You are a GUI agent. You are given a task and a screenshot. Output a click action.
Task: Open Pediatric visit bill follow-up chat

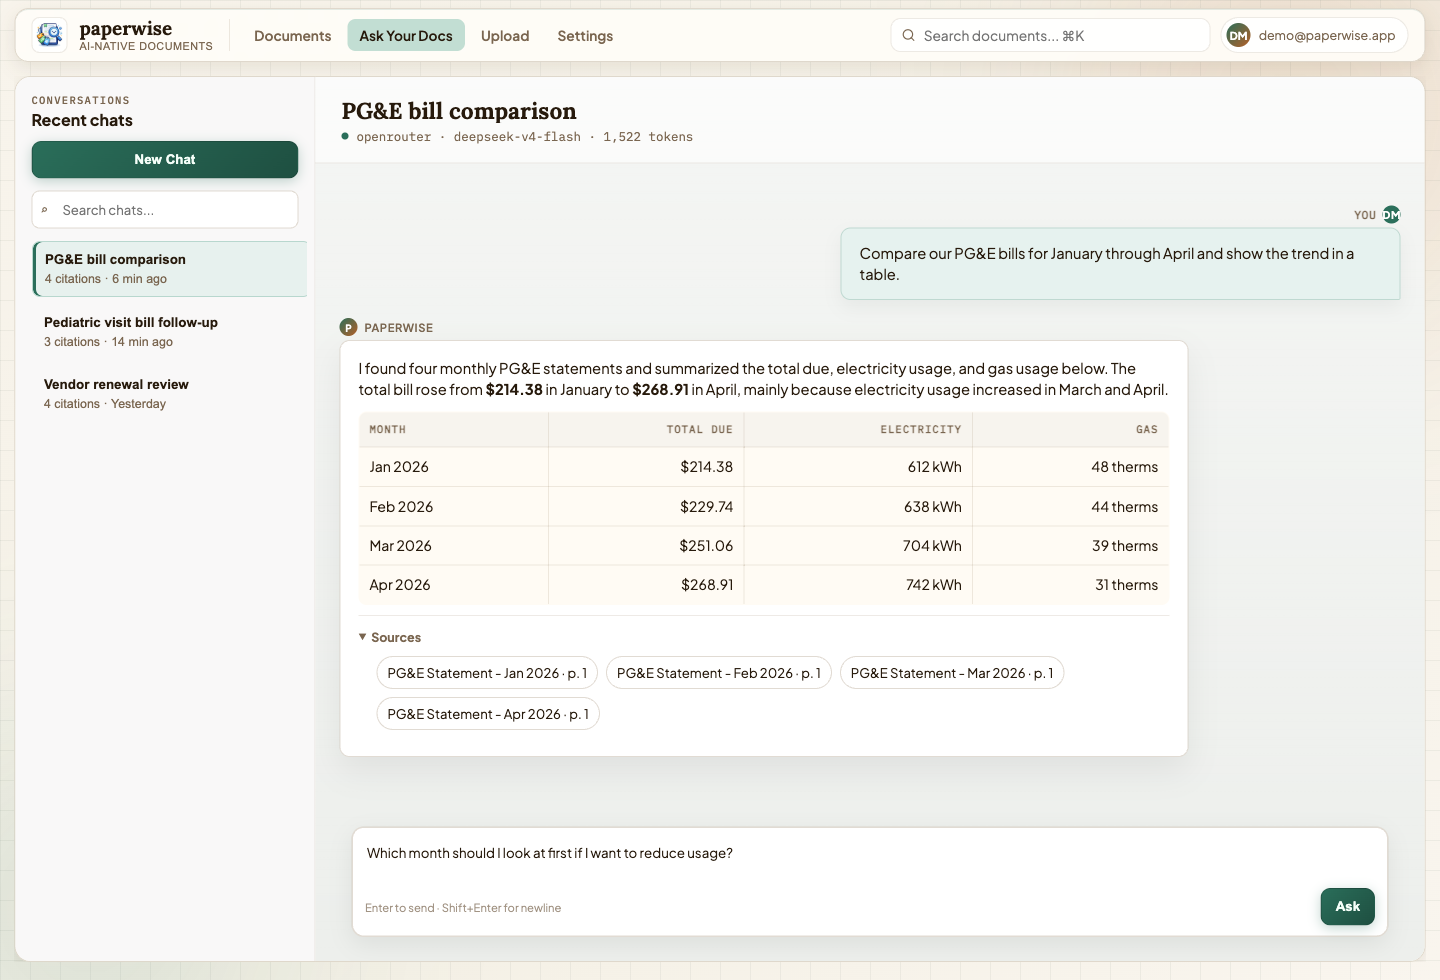(x=170, y=331)
